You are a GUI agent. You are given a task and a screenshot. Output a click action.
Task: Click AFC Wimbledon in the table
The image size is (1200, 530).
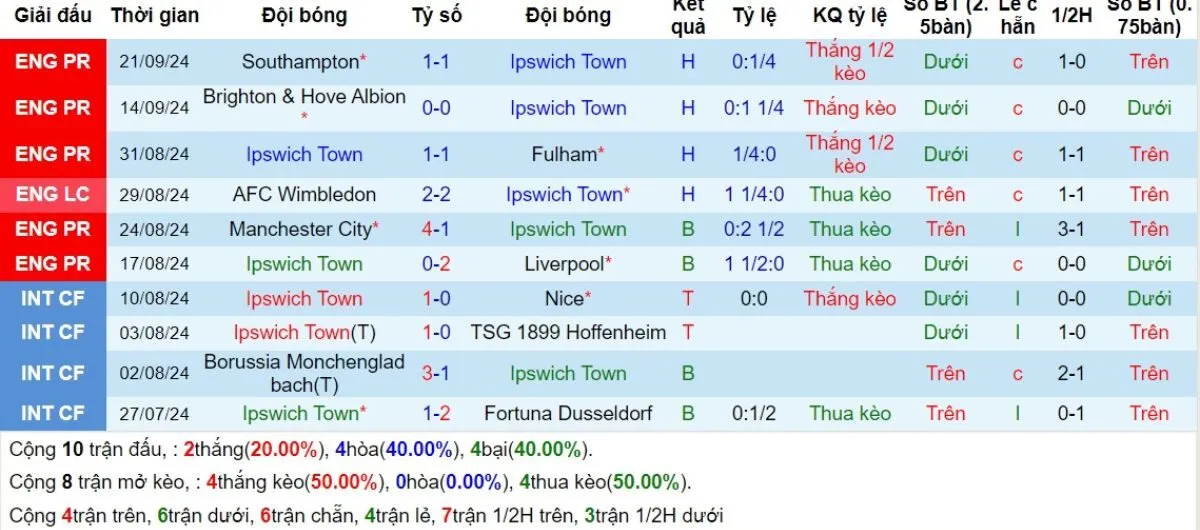[304, 195]
